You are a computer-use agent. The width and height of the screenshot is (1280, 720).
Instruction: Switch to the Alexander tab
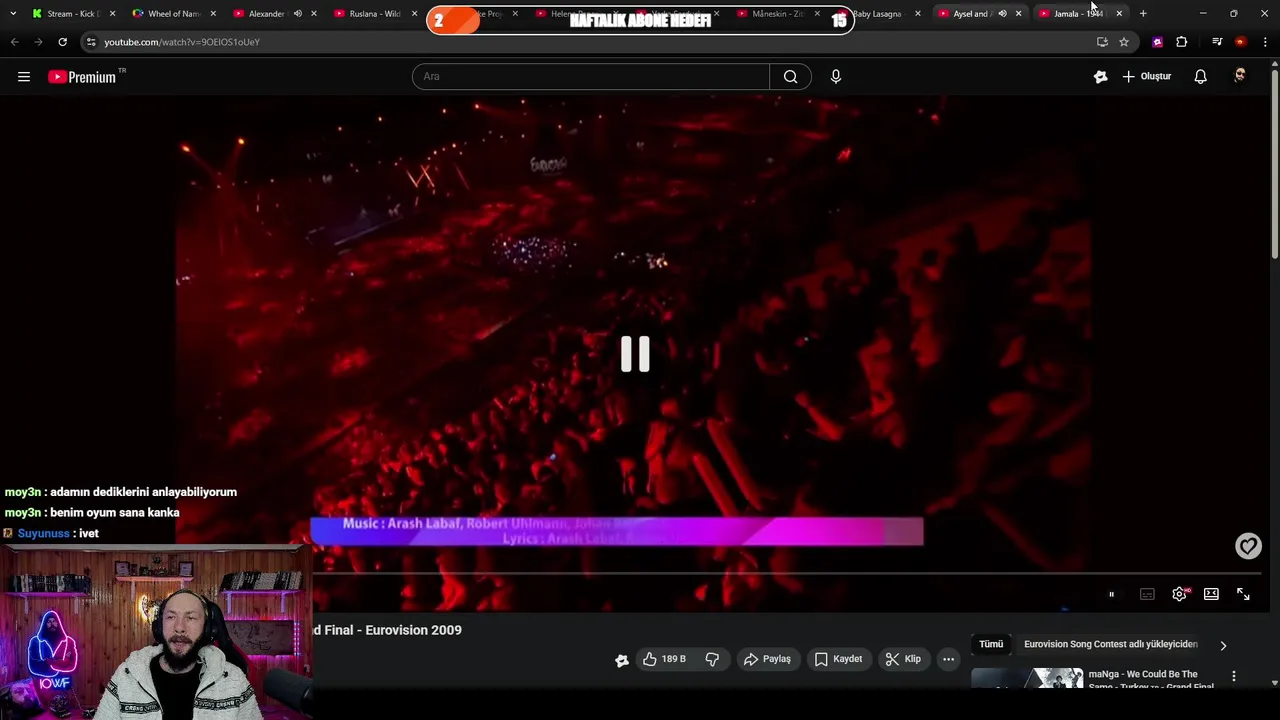266,13
